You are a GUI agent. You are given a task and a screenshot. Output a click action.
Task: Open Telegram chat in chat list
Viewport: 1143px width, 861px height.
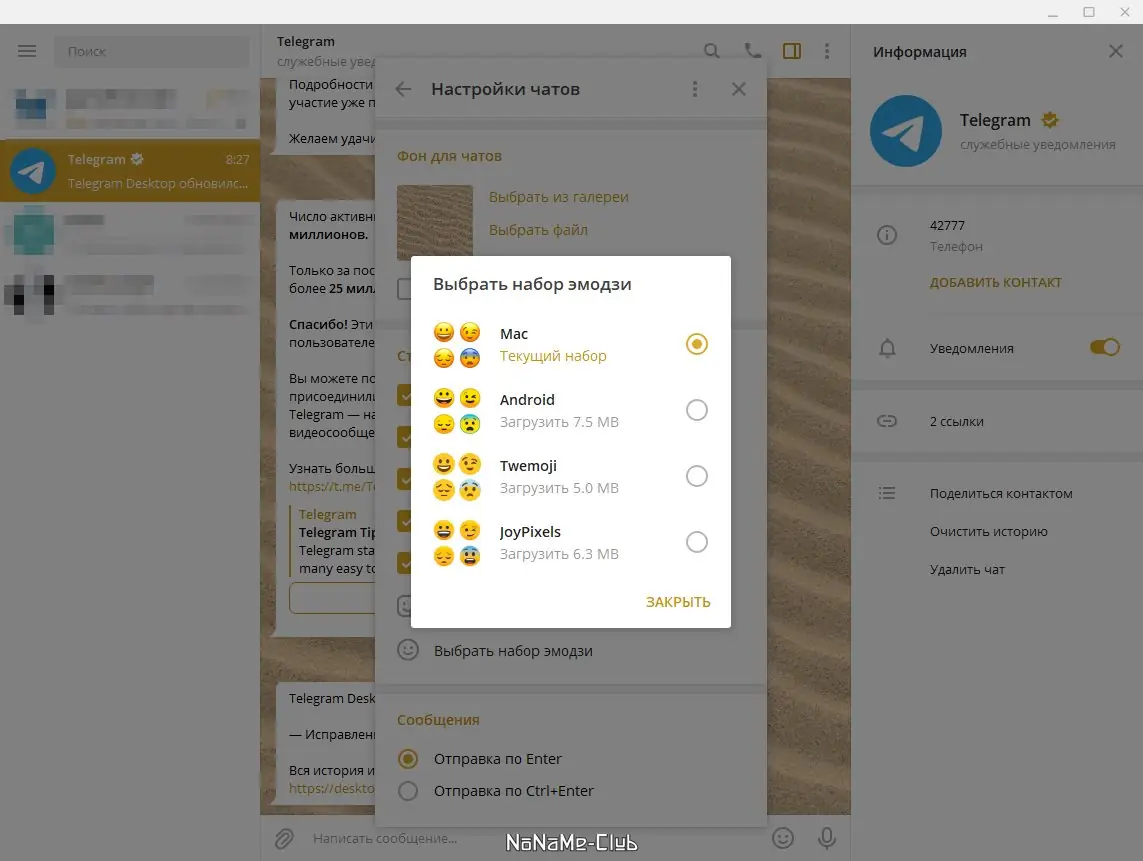pos(130,171)
